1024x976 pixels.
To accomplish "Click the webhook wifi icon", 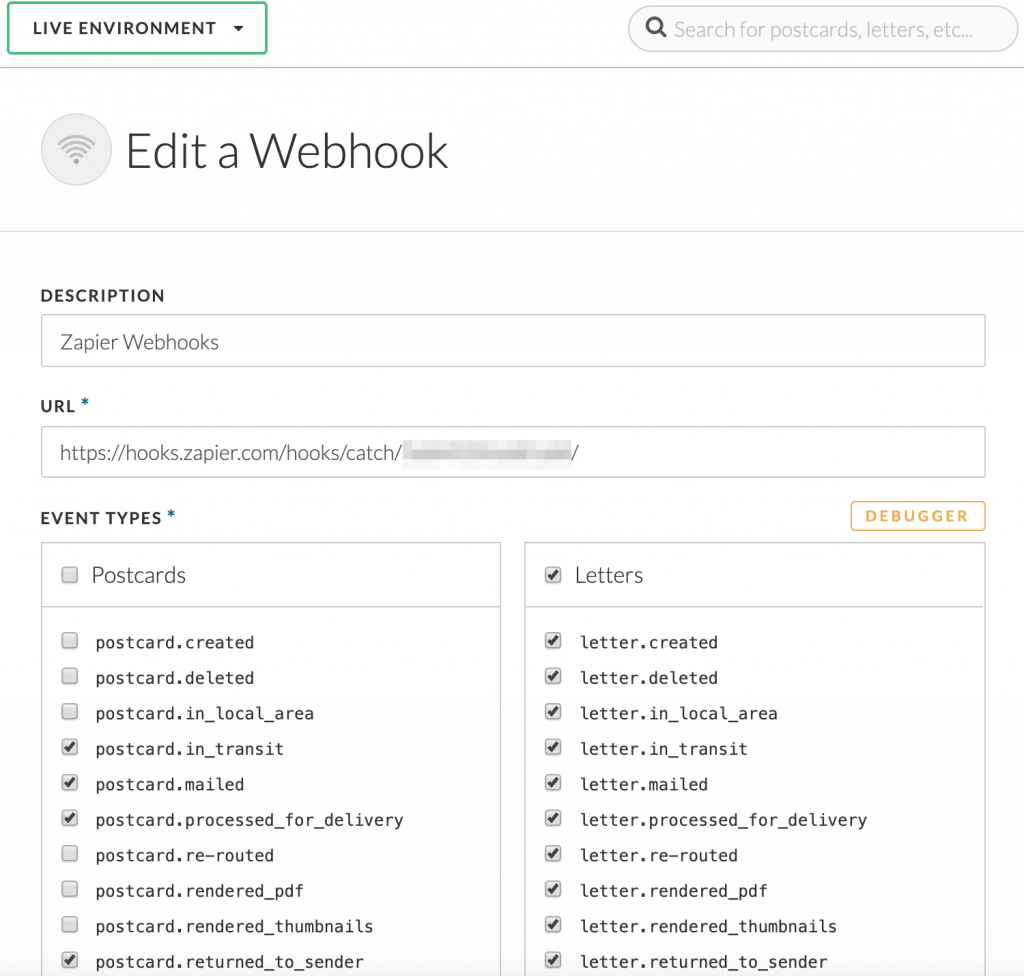I will (76, 149).
